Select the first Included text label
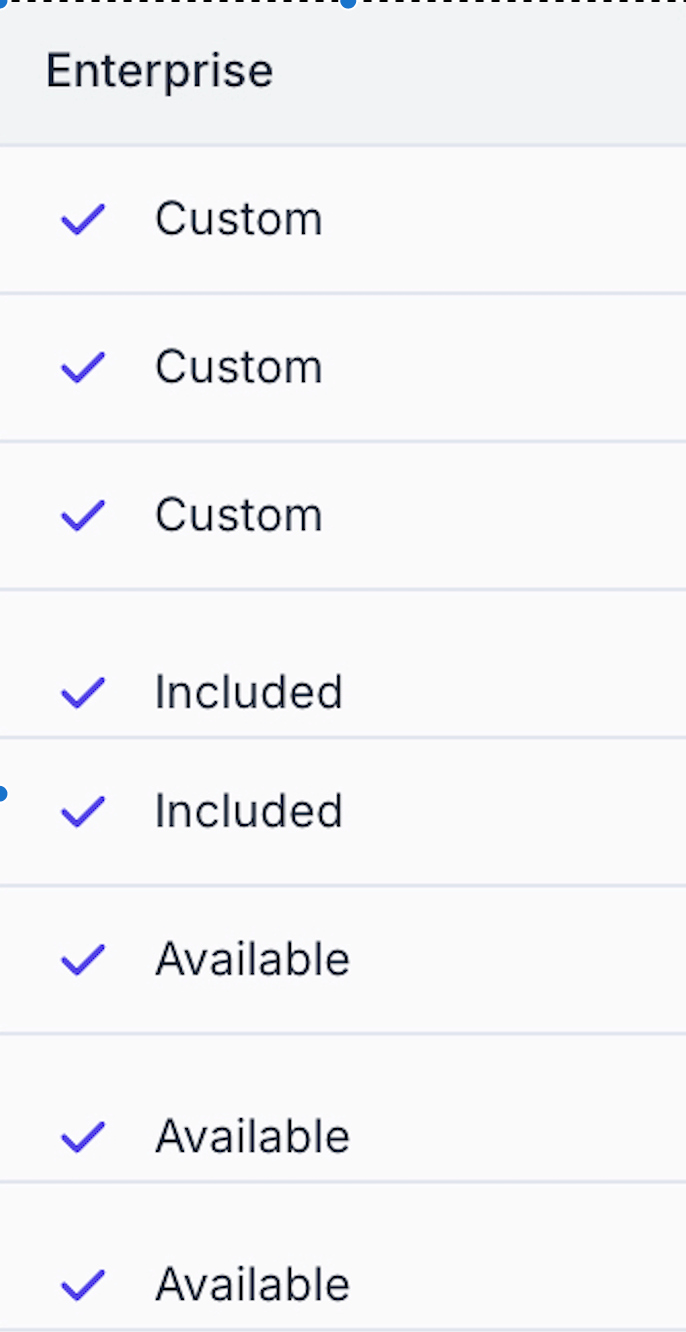 [x=248, y=692]
